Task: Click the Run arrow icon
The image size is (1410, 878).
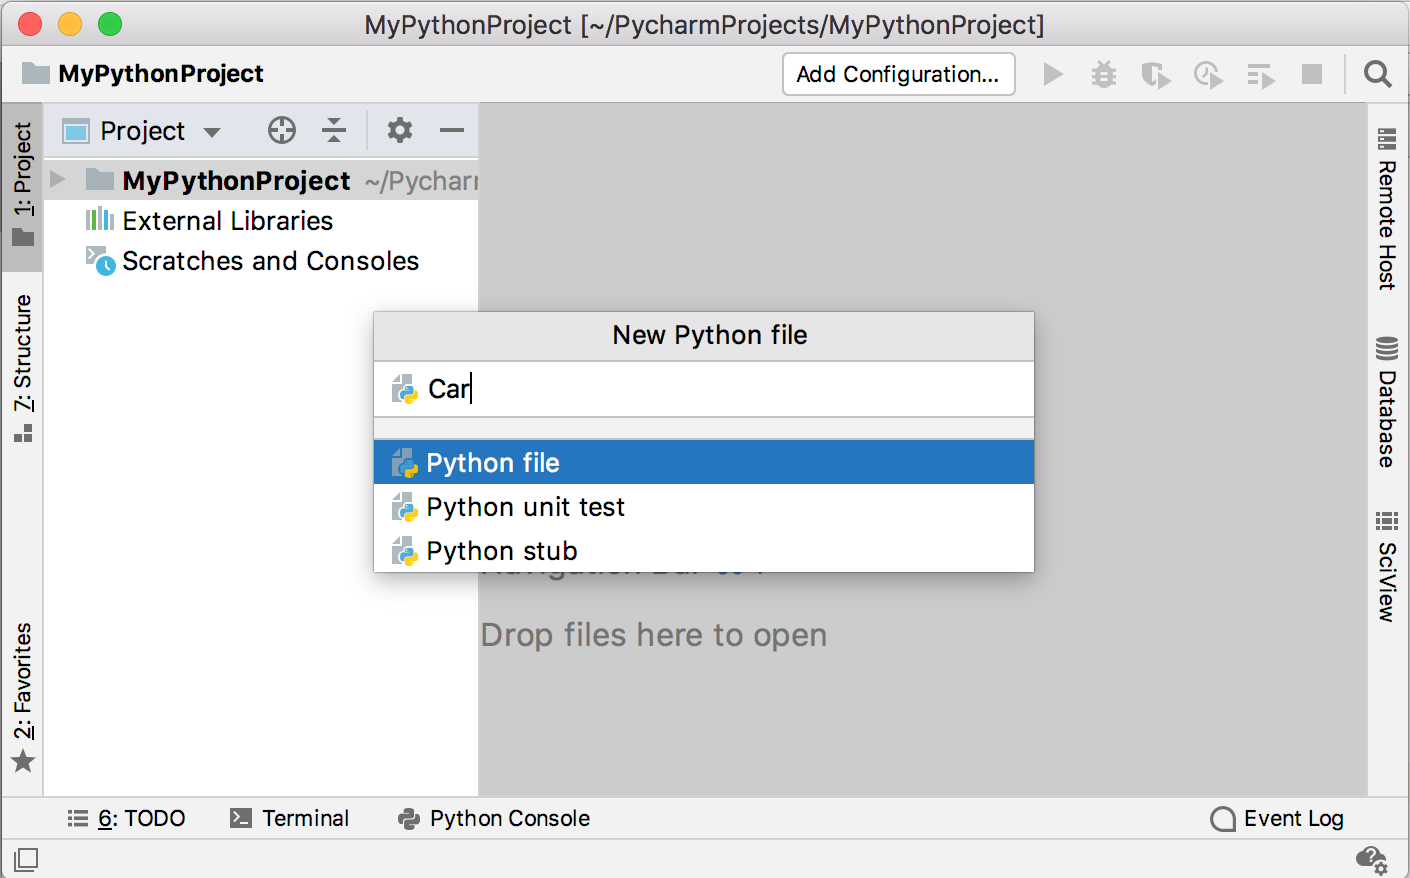Action: tap(1052, 74)
